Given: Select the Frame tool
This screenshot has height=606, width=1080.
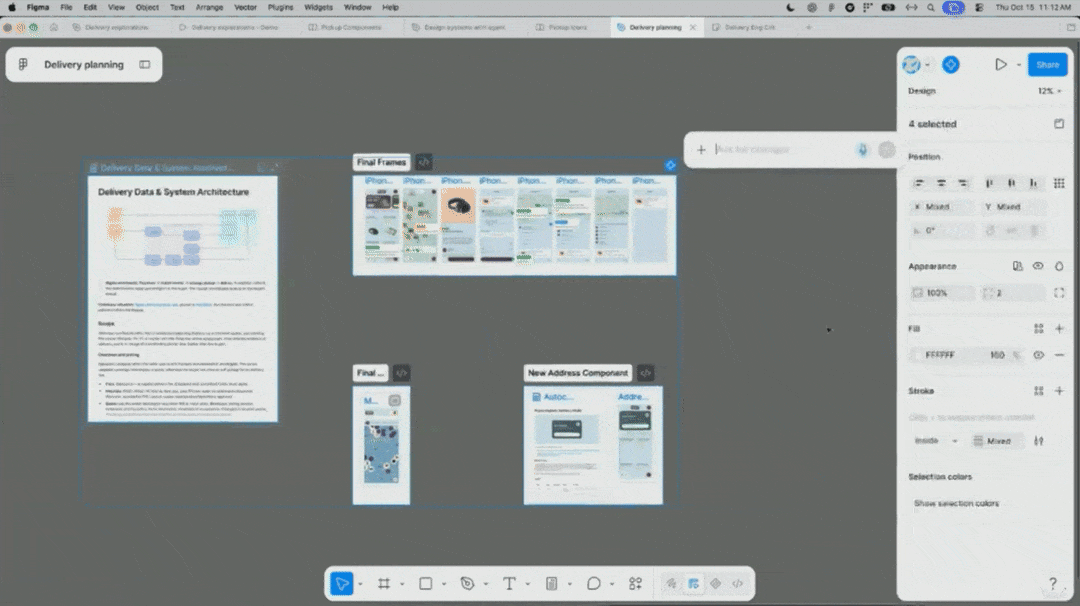Looking at the screenshot, I should [x=384, y=584].
